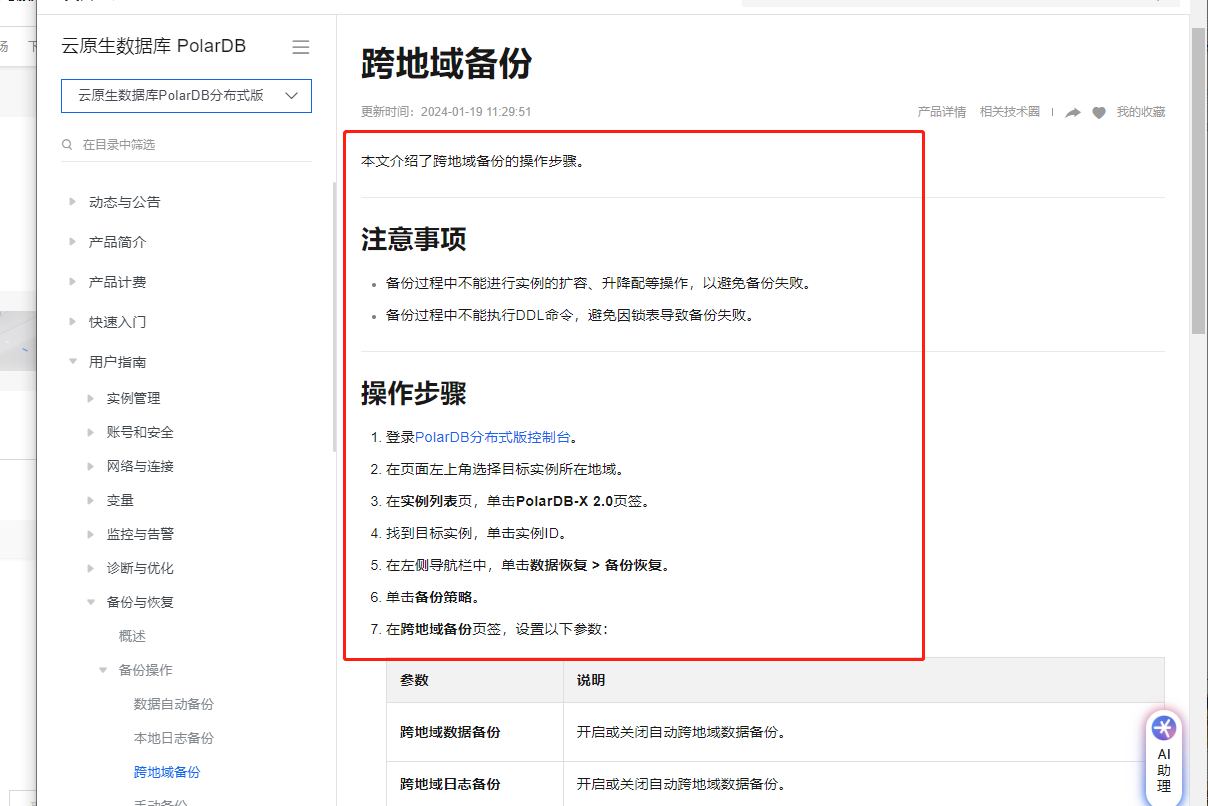Expand the 监控与告警 tree node
This screenshot has width=1208, height=806.
91,534
